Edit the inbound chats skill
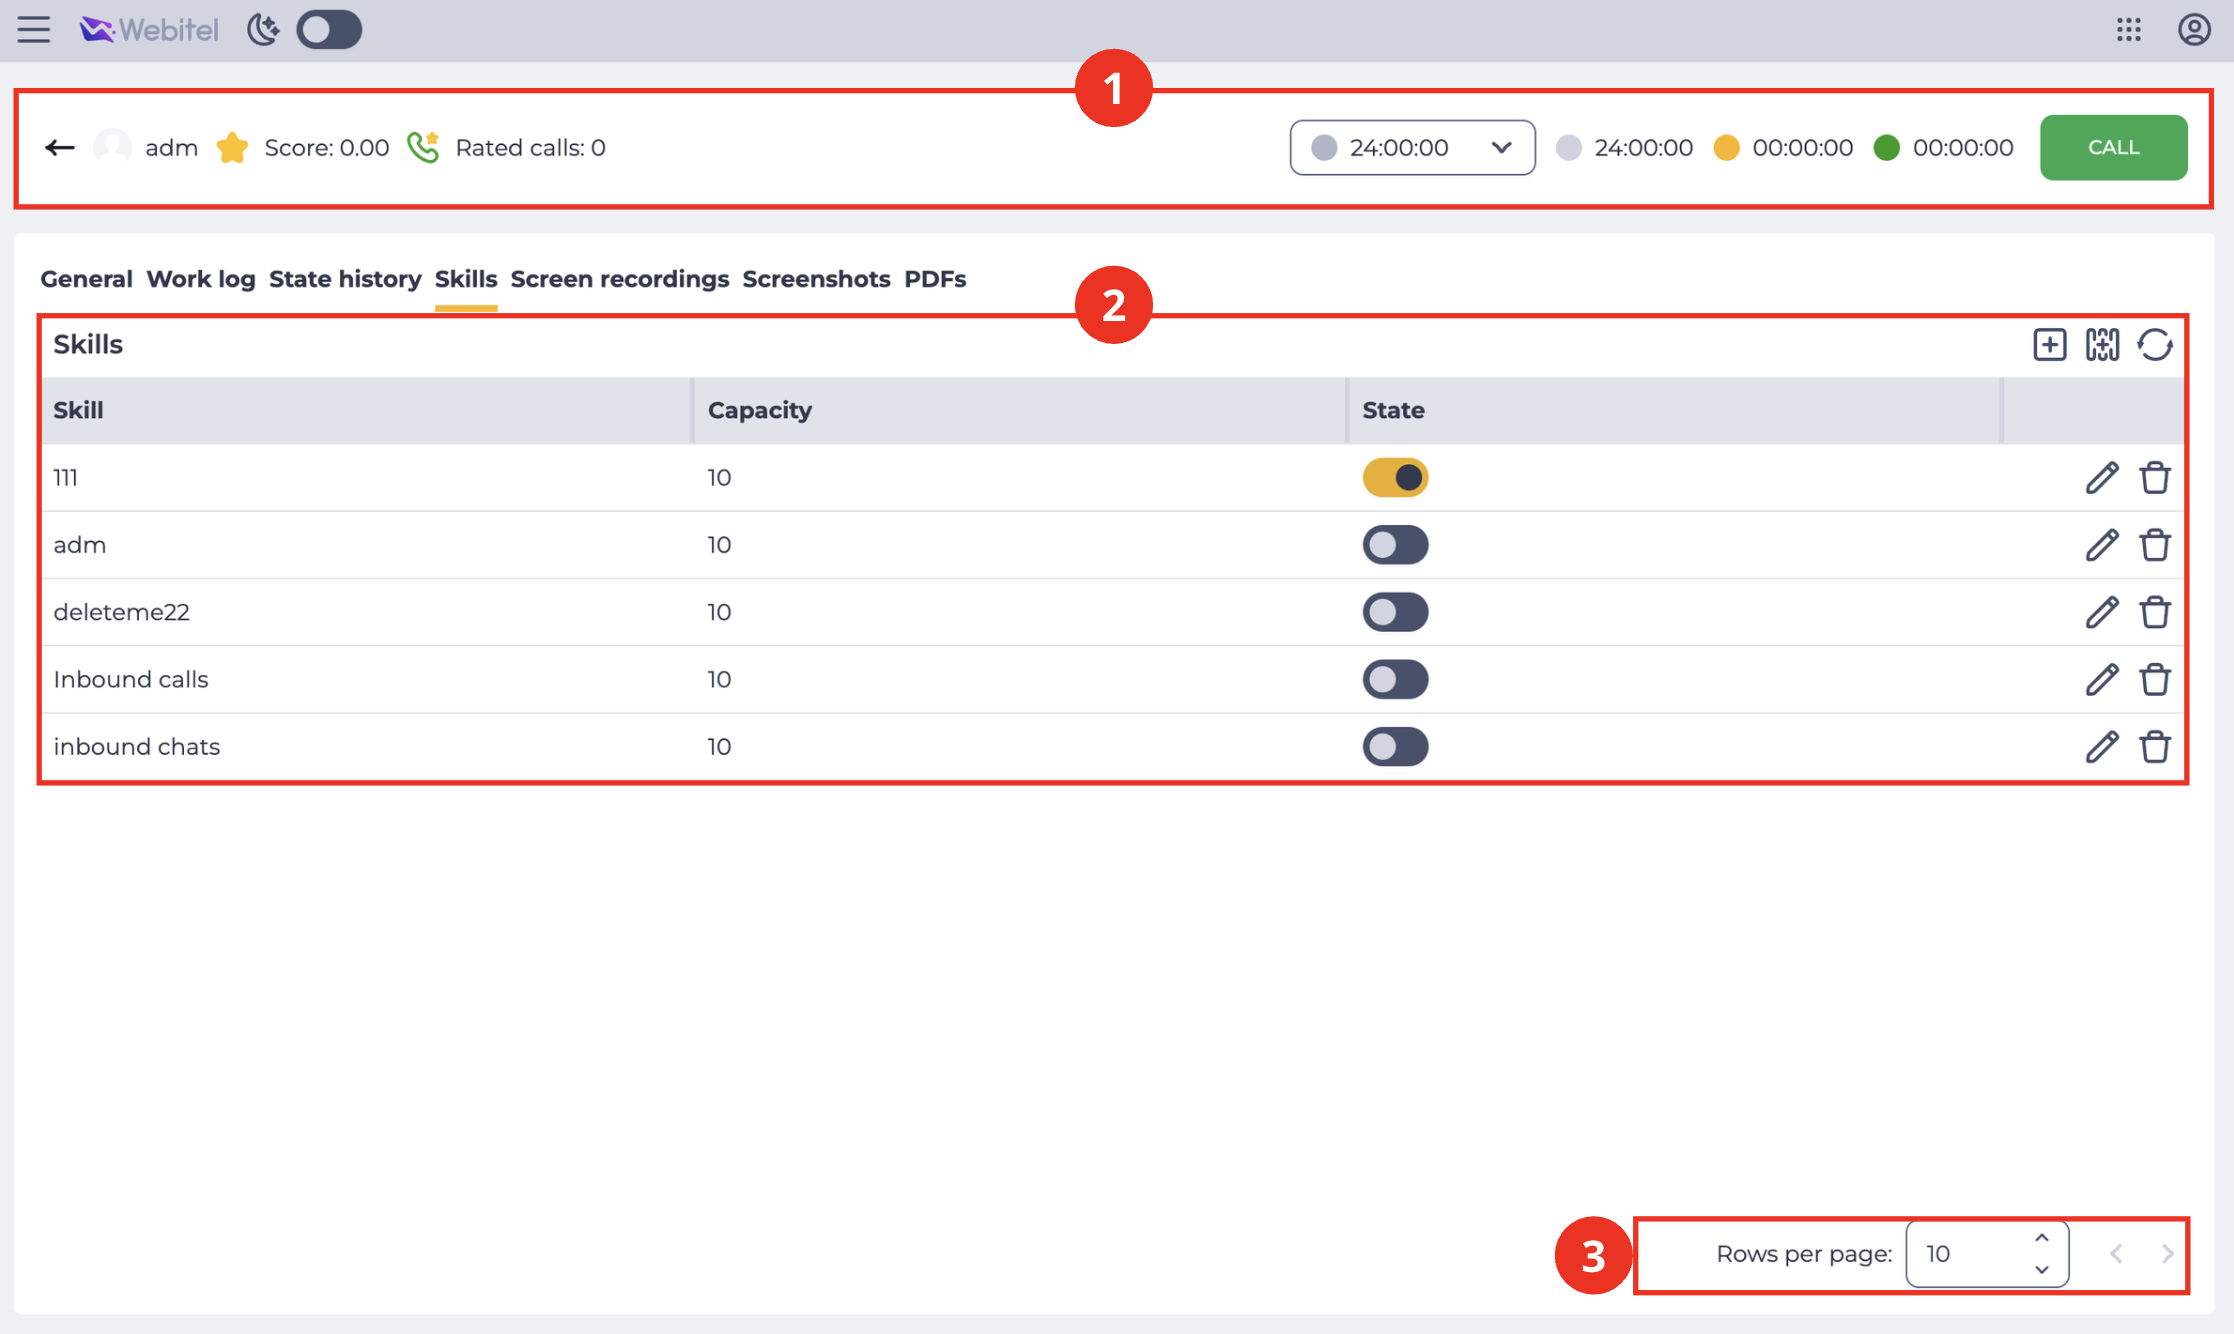Viewport: 2234px width, 1334px height. point(2102,746)
